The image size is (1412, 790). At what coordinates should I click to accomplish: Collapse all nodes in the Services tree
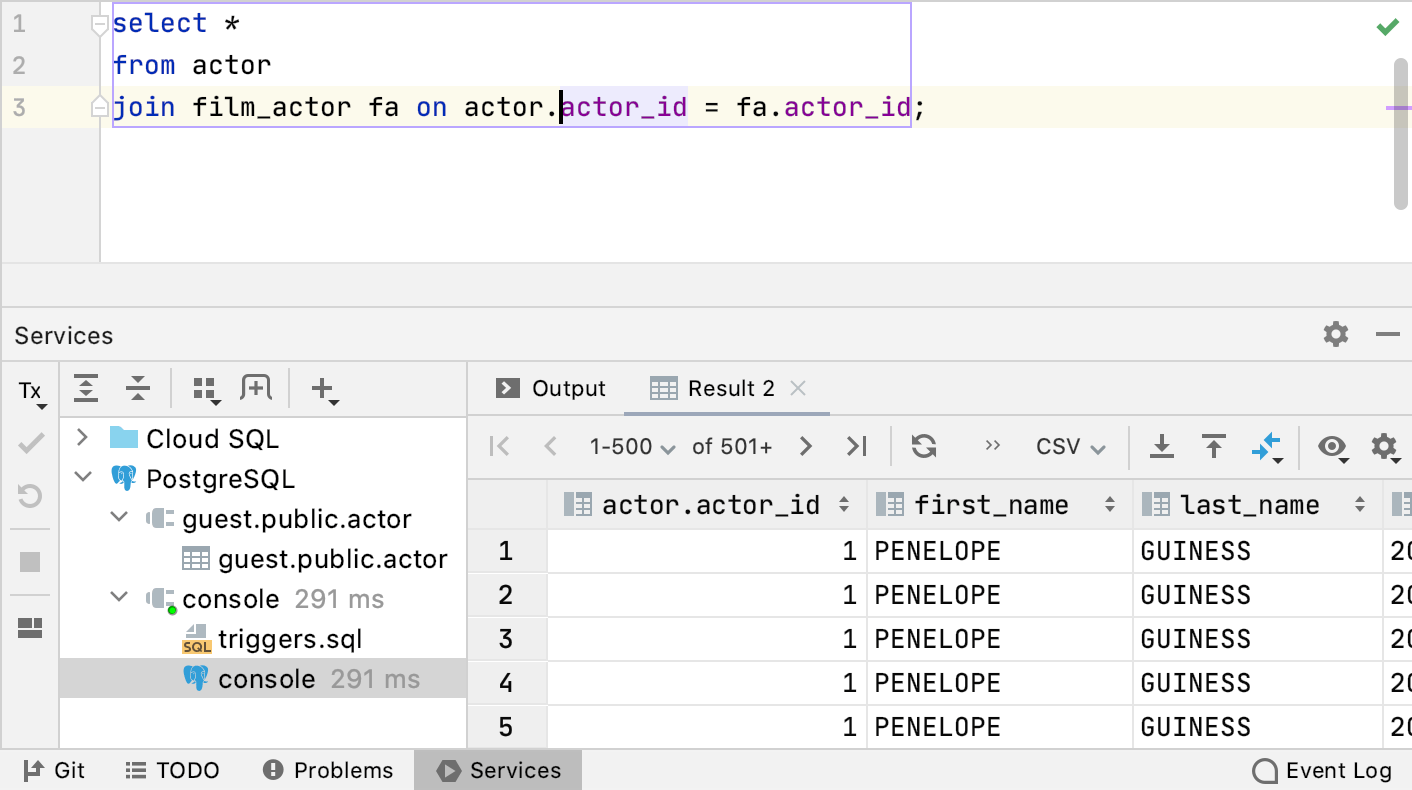click(x=138, y=388)
